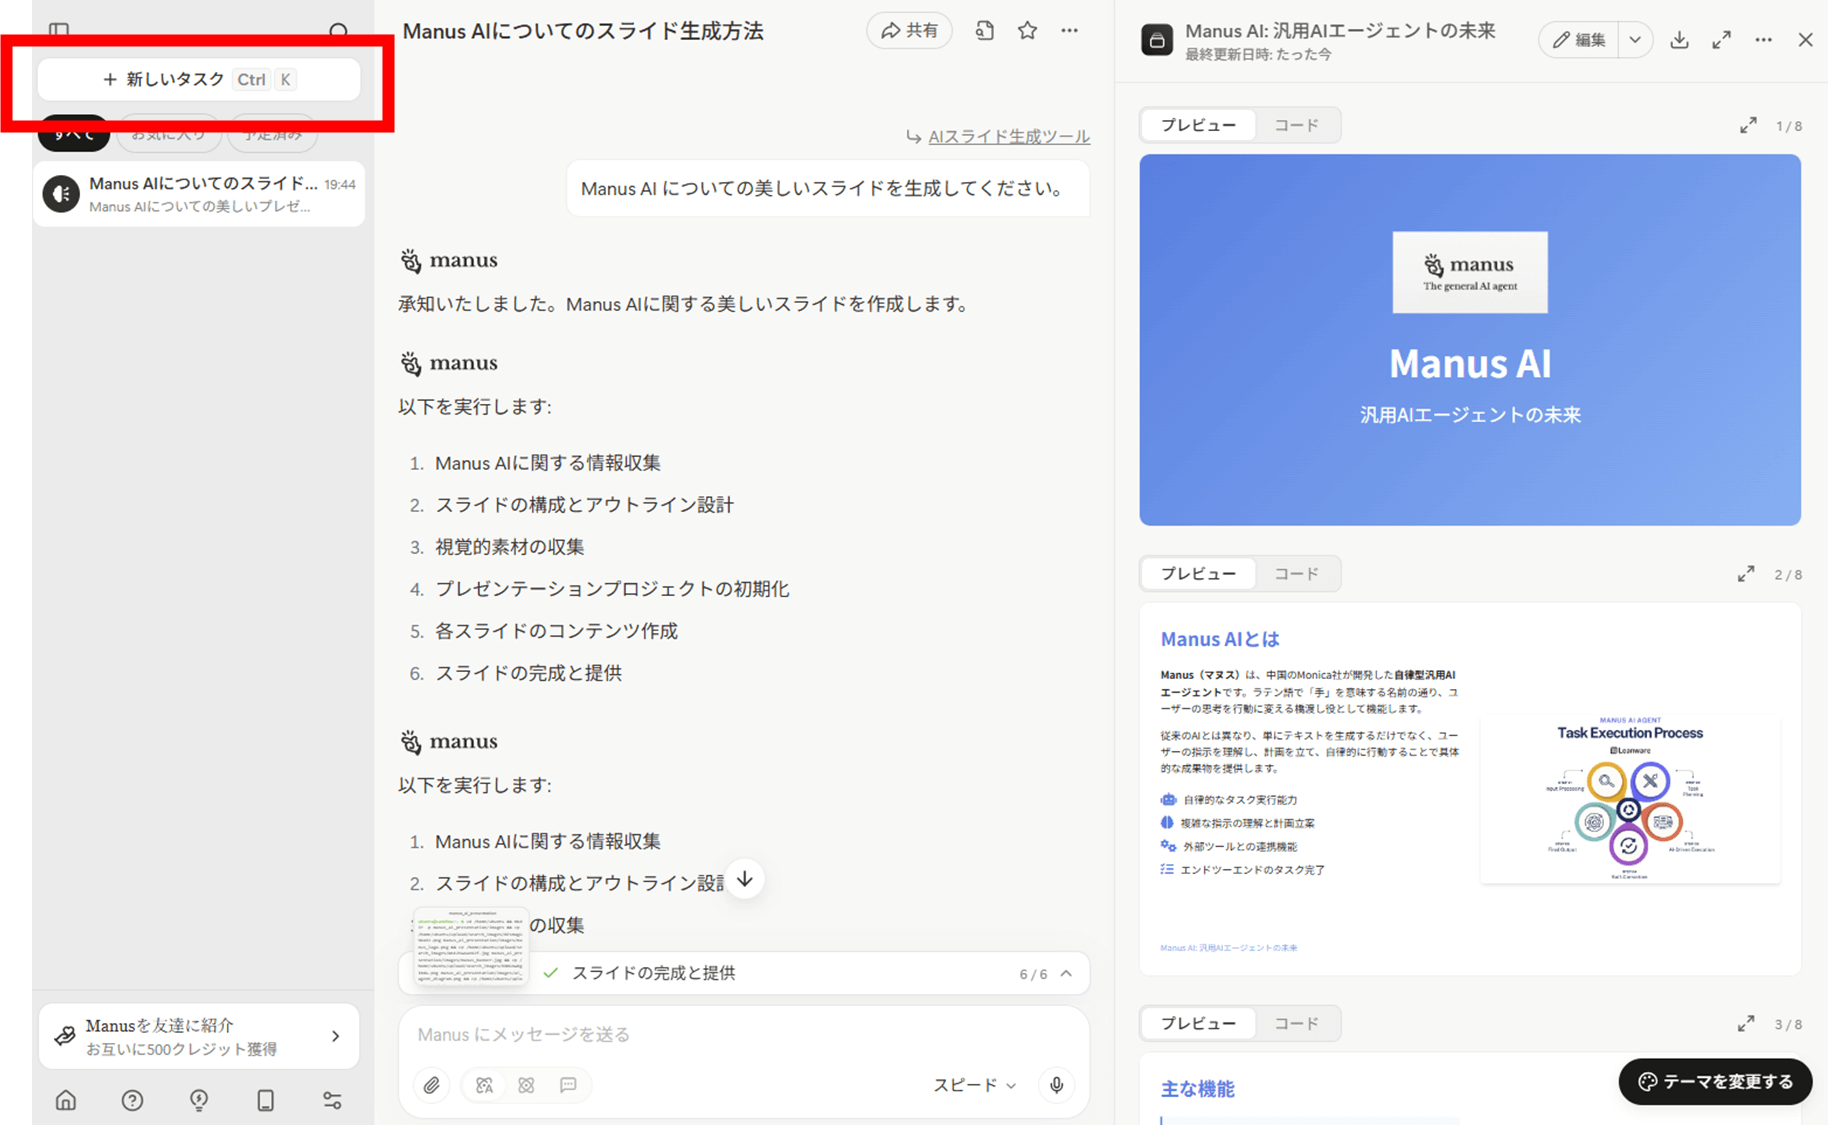The image size is (1828, 1125).
Task: Select the Manus AIとは slide preview
Action: pyautogui.click(x=1470, y=789)
